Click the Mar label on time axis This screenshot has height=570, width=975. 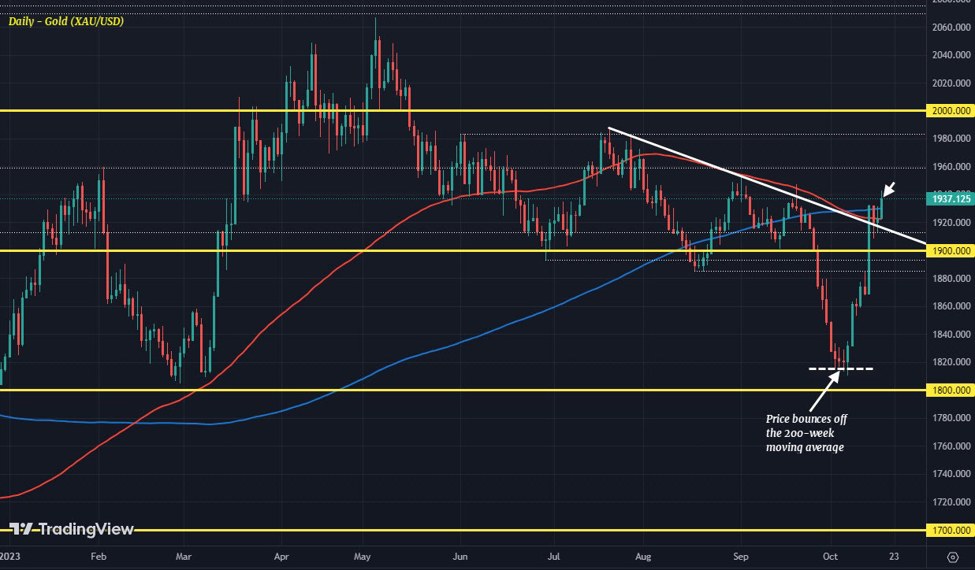[183, 556]
